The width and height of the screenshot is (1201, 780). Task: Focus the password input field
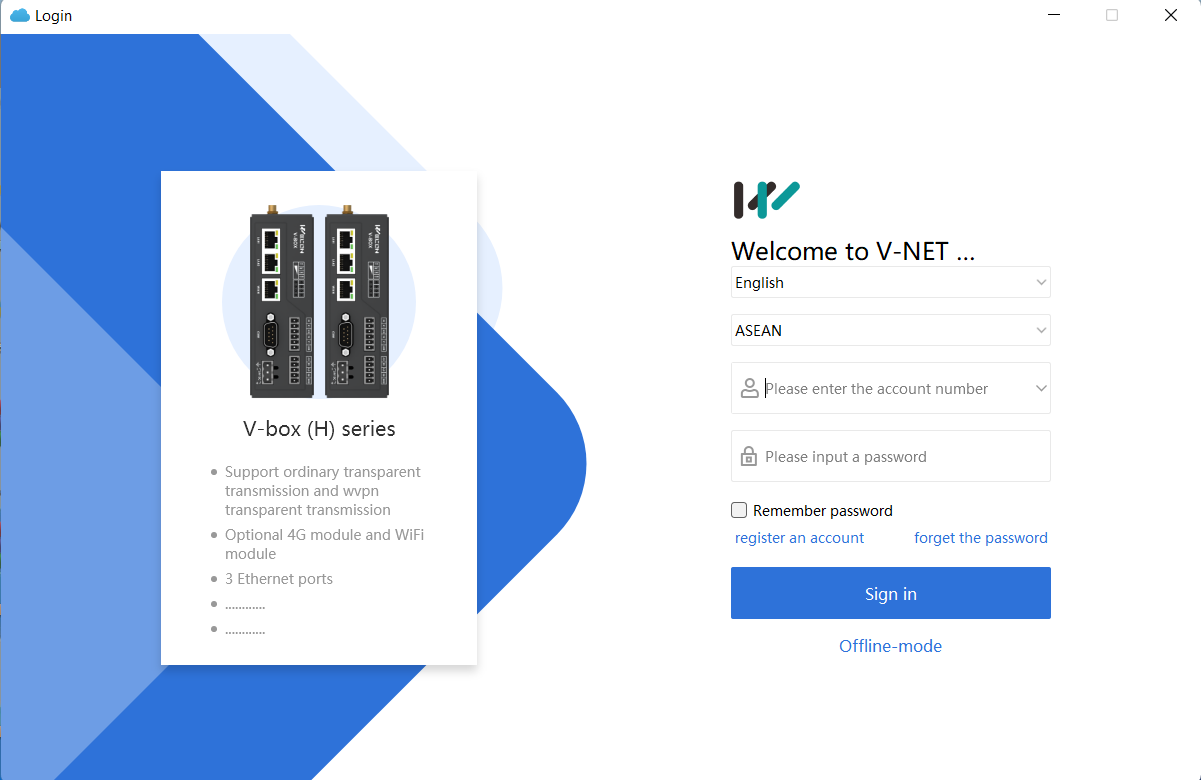[891, 456]
